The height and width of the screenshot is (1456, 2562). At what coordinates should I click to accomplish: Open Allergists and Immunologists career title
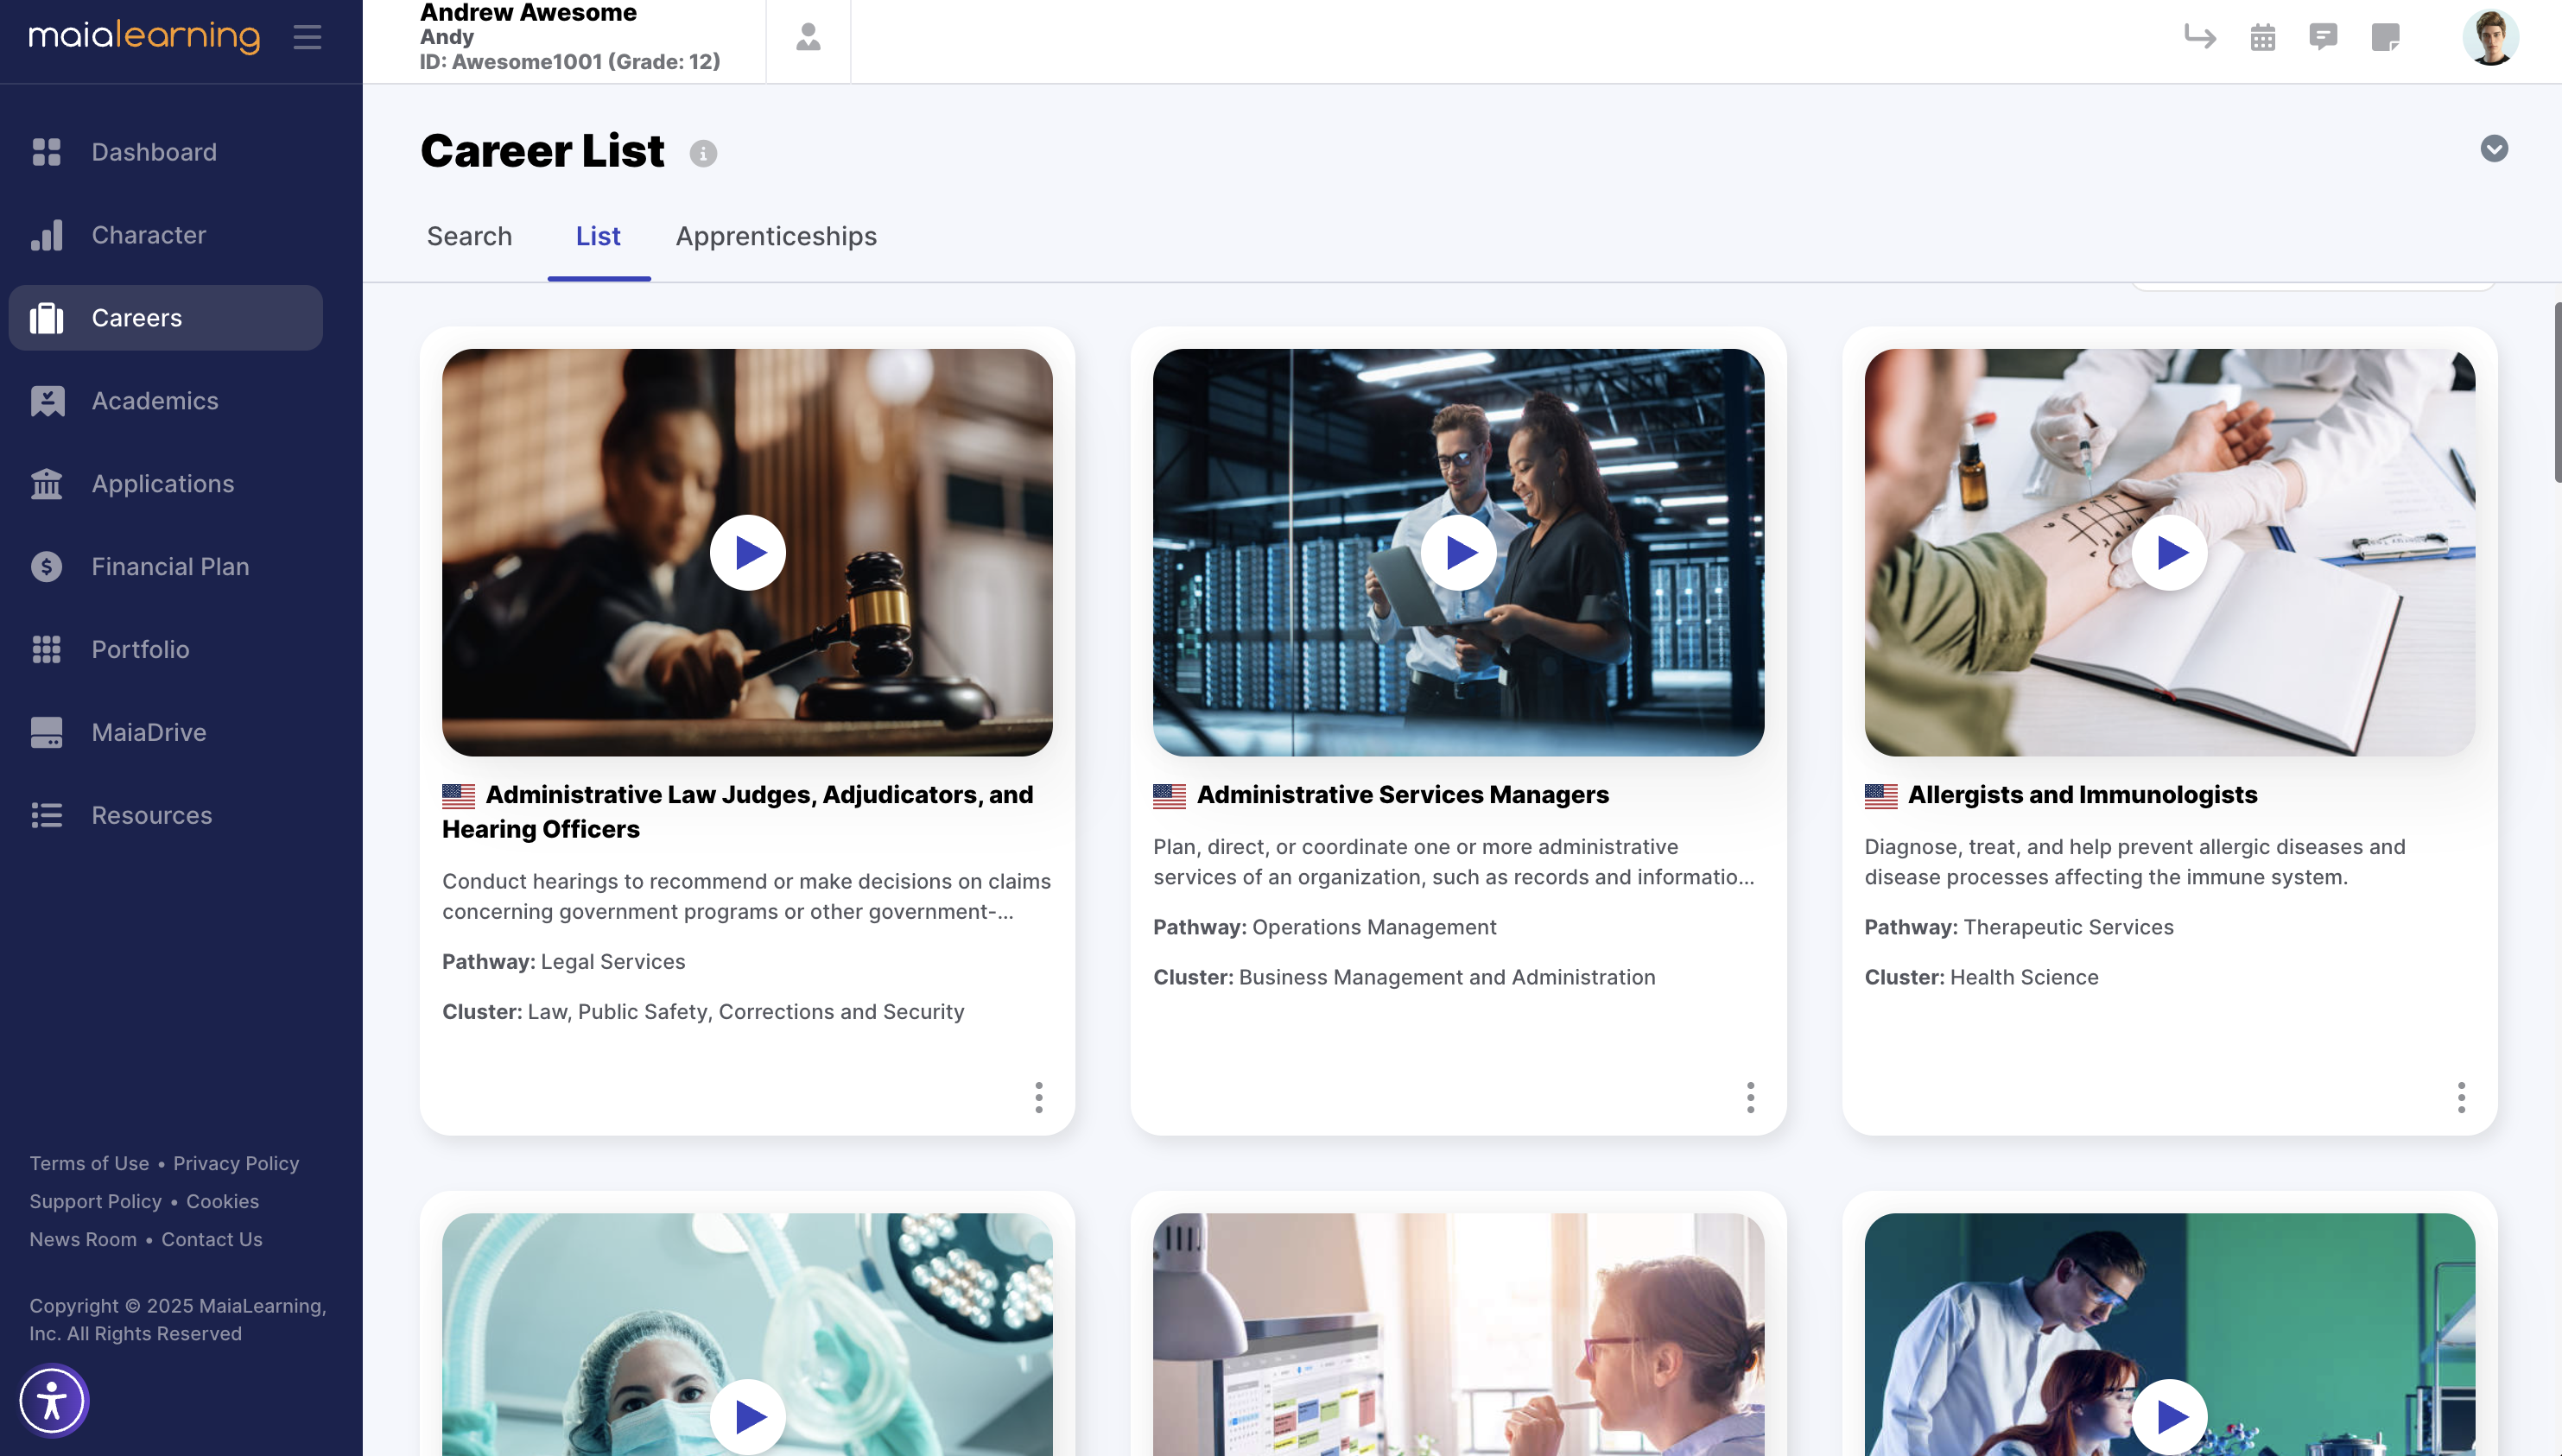[2082, 795]
